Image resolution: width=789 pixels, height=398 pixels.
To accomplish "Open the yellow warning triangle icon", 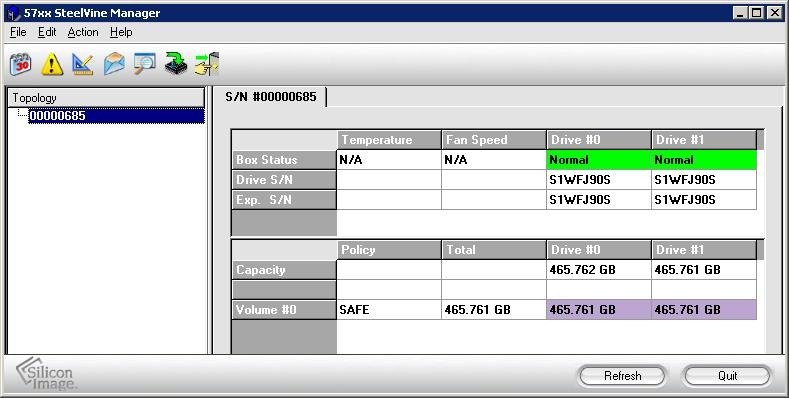I will tap(52, 64).
